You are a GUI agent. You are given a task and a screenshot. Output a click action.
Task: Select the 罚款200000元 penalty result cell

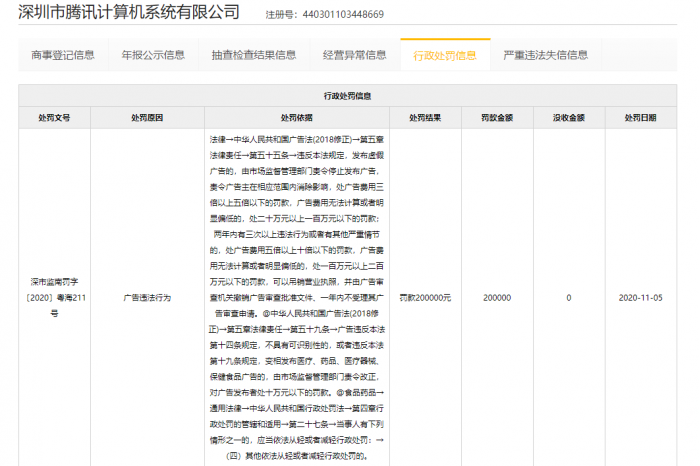click(x=425, y=297)
